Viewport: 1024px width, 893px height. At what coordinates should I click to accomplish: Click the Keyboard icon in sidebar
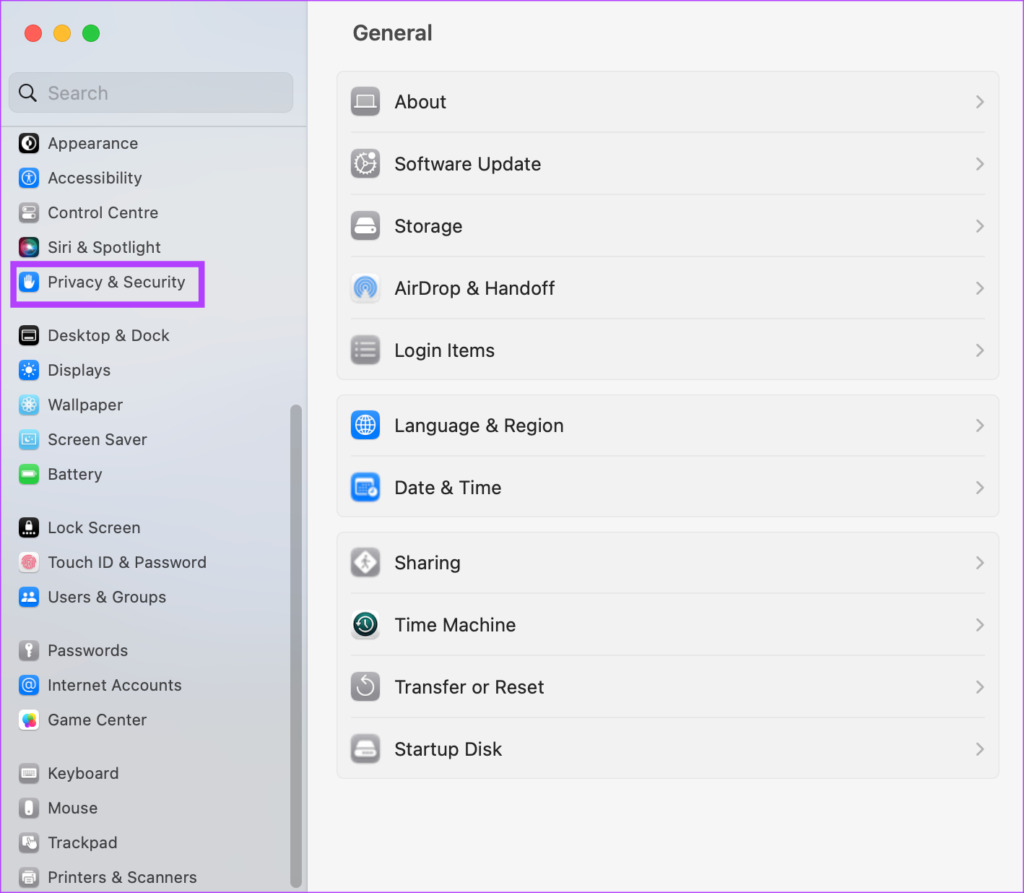[29, 773]
